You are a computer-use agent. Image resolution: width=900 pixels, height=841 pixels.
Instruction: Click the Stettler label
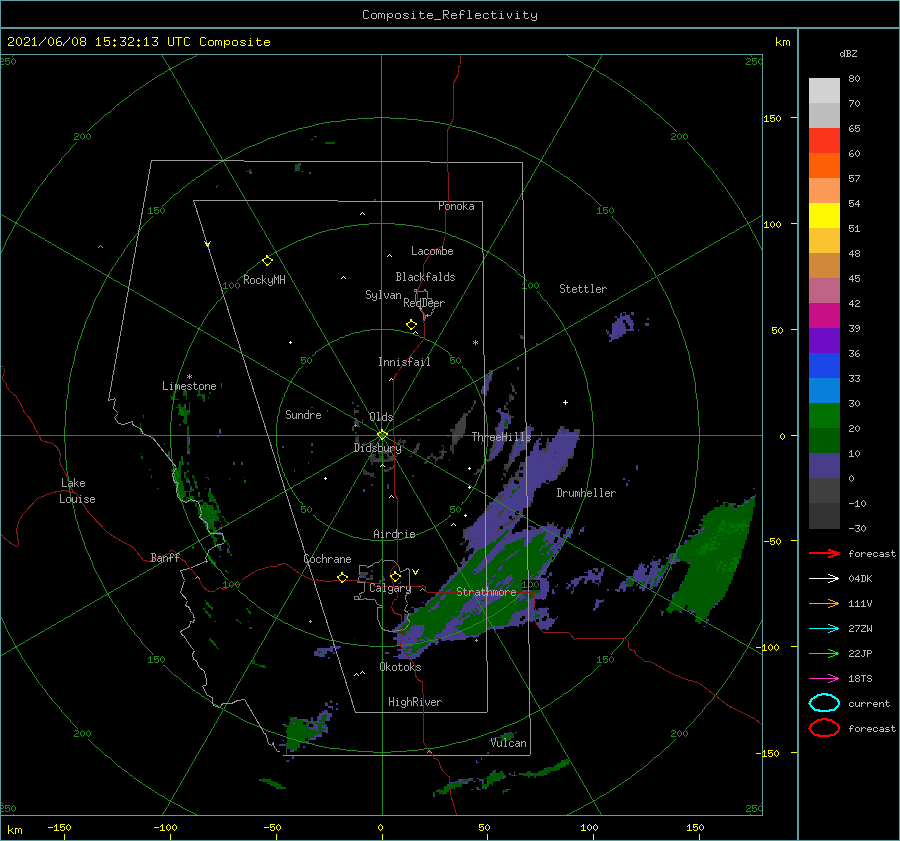[583, 289]
